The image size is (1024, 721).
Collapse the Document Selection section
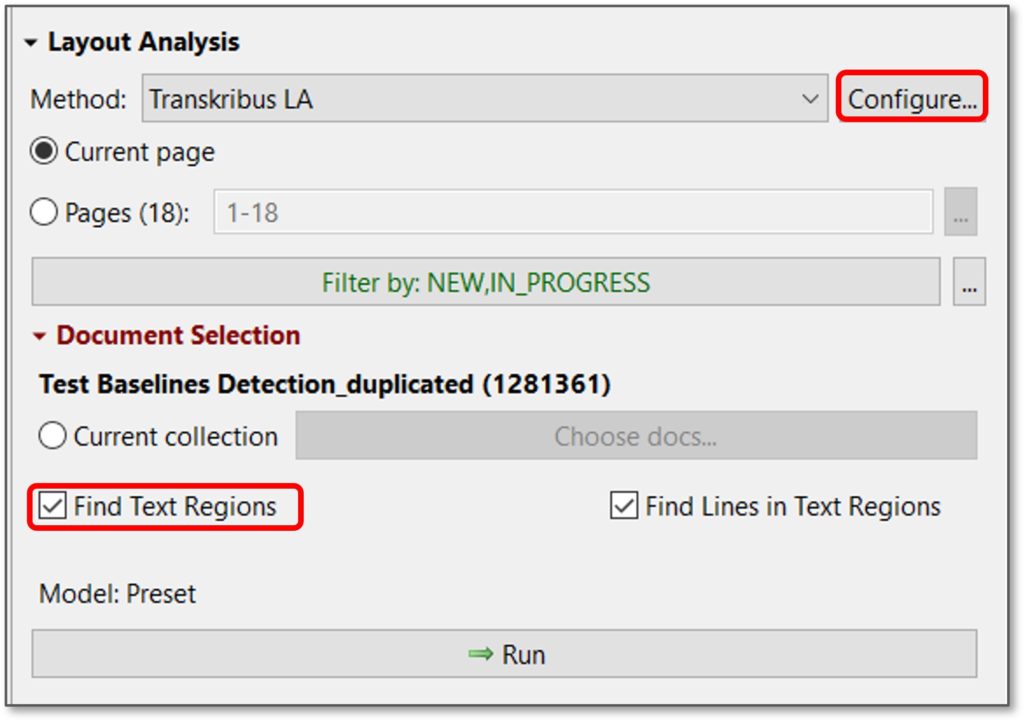point(39,336)
